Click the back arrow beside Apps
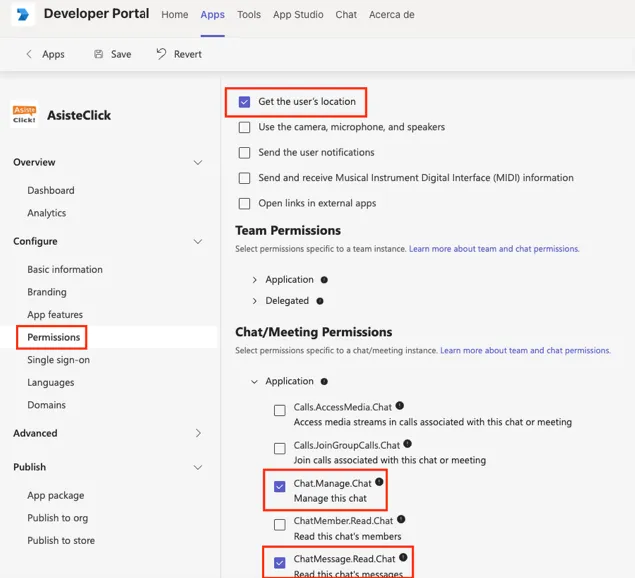The width and height of the screenshot is (635, 578). (x=29, y=54)
